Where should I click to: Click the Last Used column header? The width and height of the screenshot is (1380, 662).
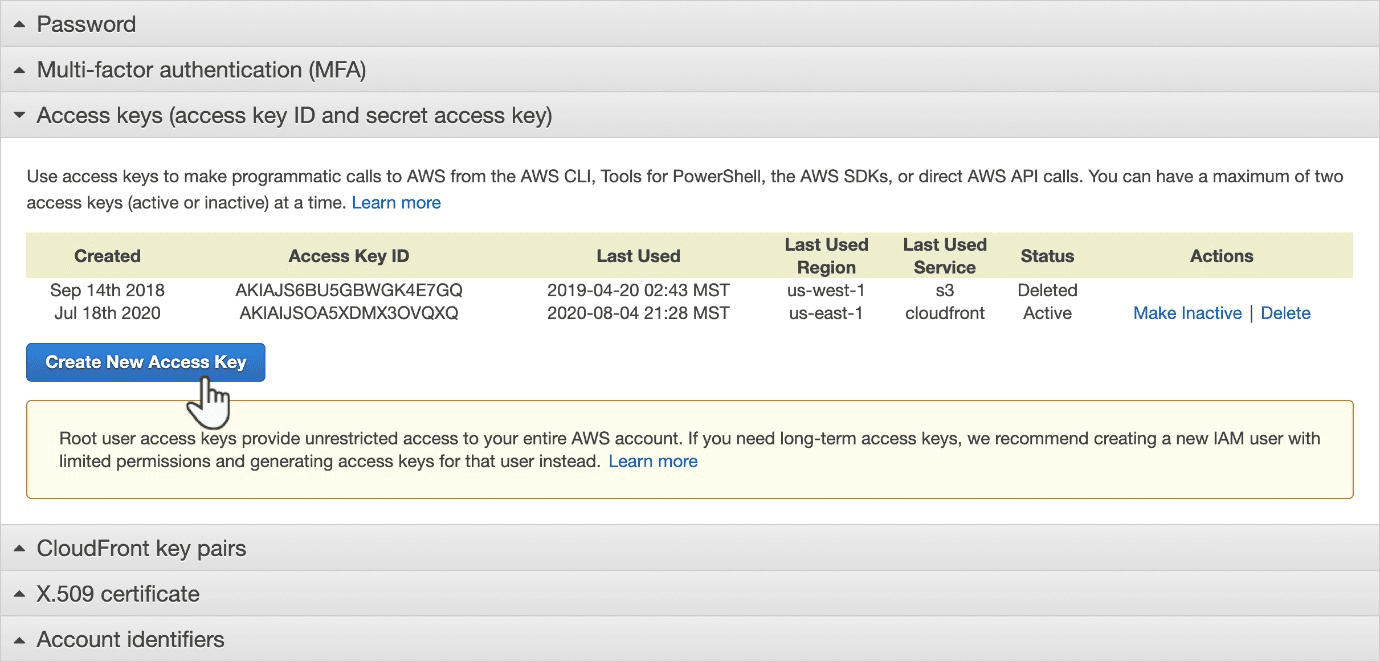coord(638,256)
